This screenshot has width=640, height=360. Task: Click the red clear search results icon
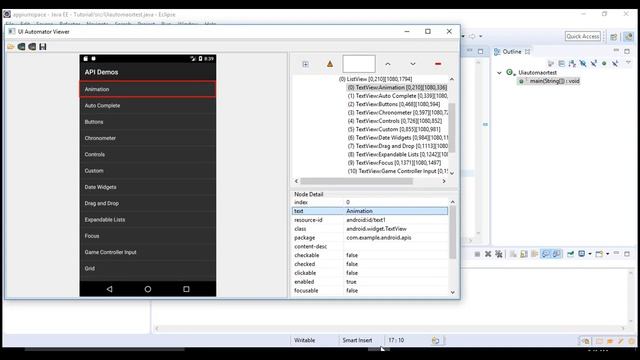click(x=438, y=64)
